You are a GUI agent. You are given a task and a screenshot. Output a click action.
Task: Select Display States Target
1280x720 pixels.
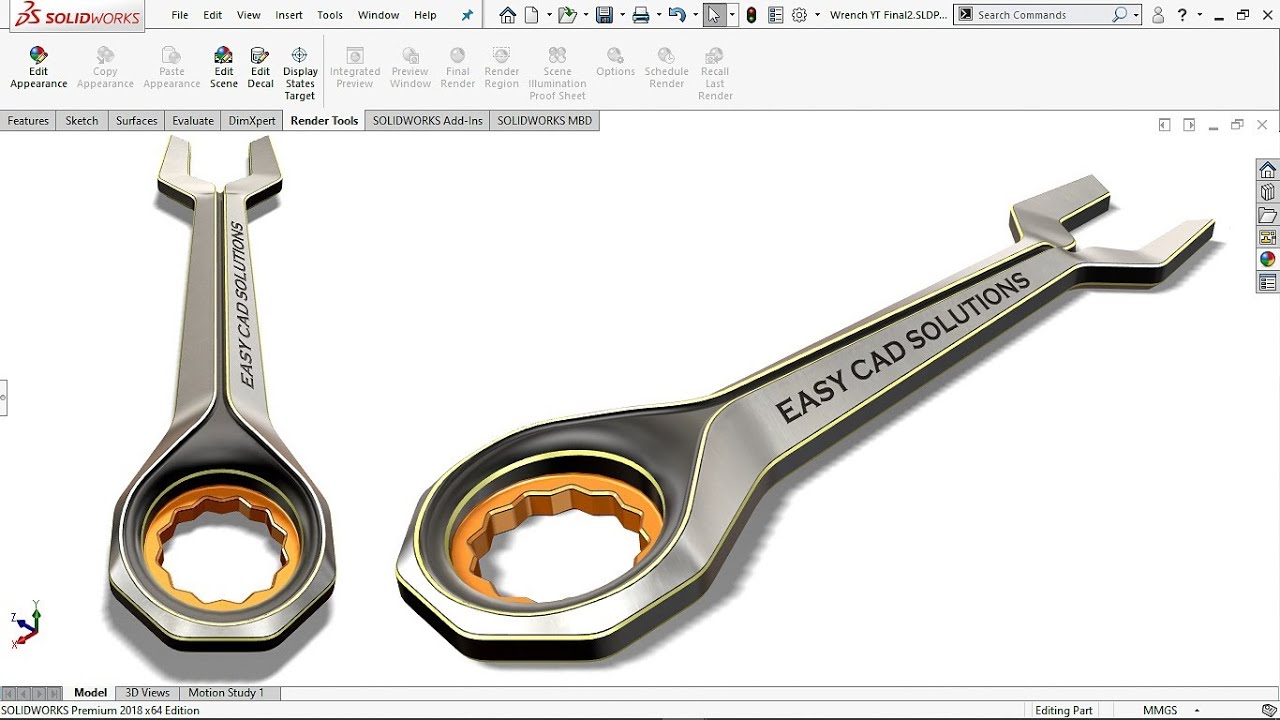(300, 74)
